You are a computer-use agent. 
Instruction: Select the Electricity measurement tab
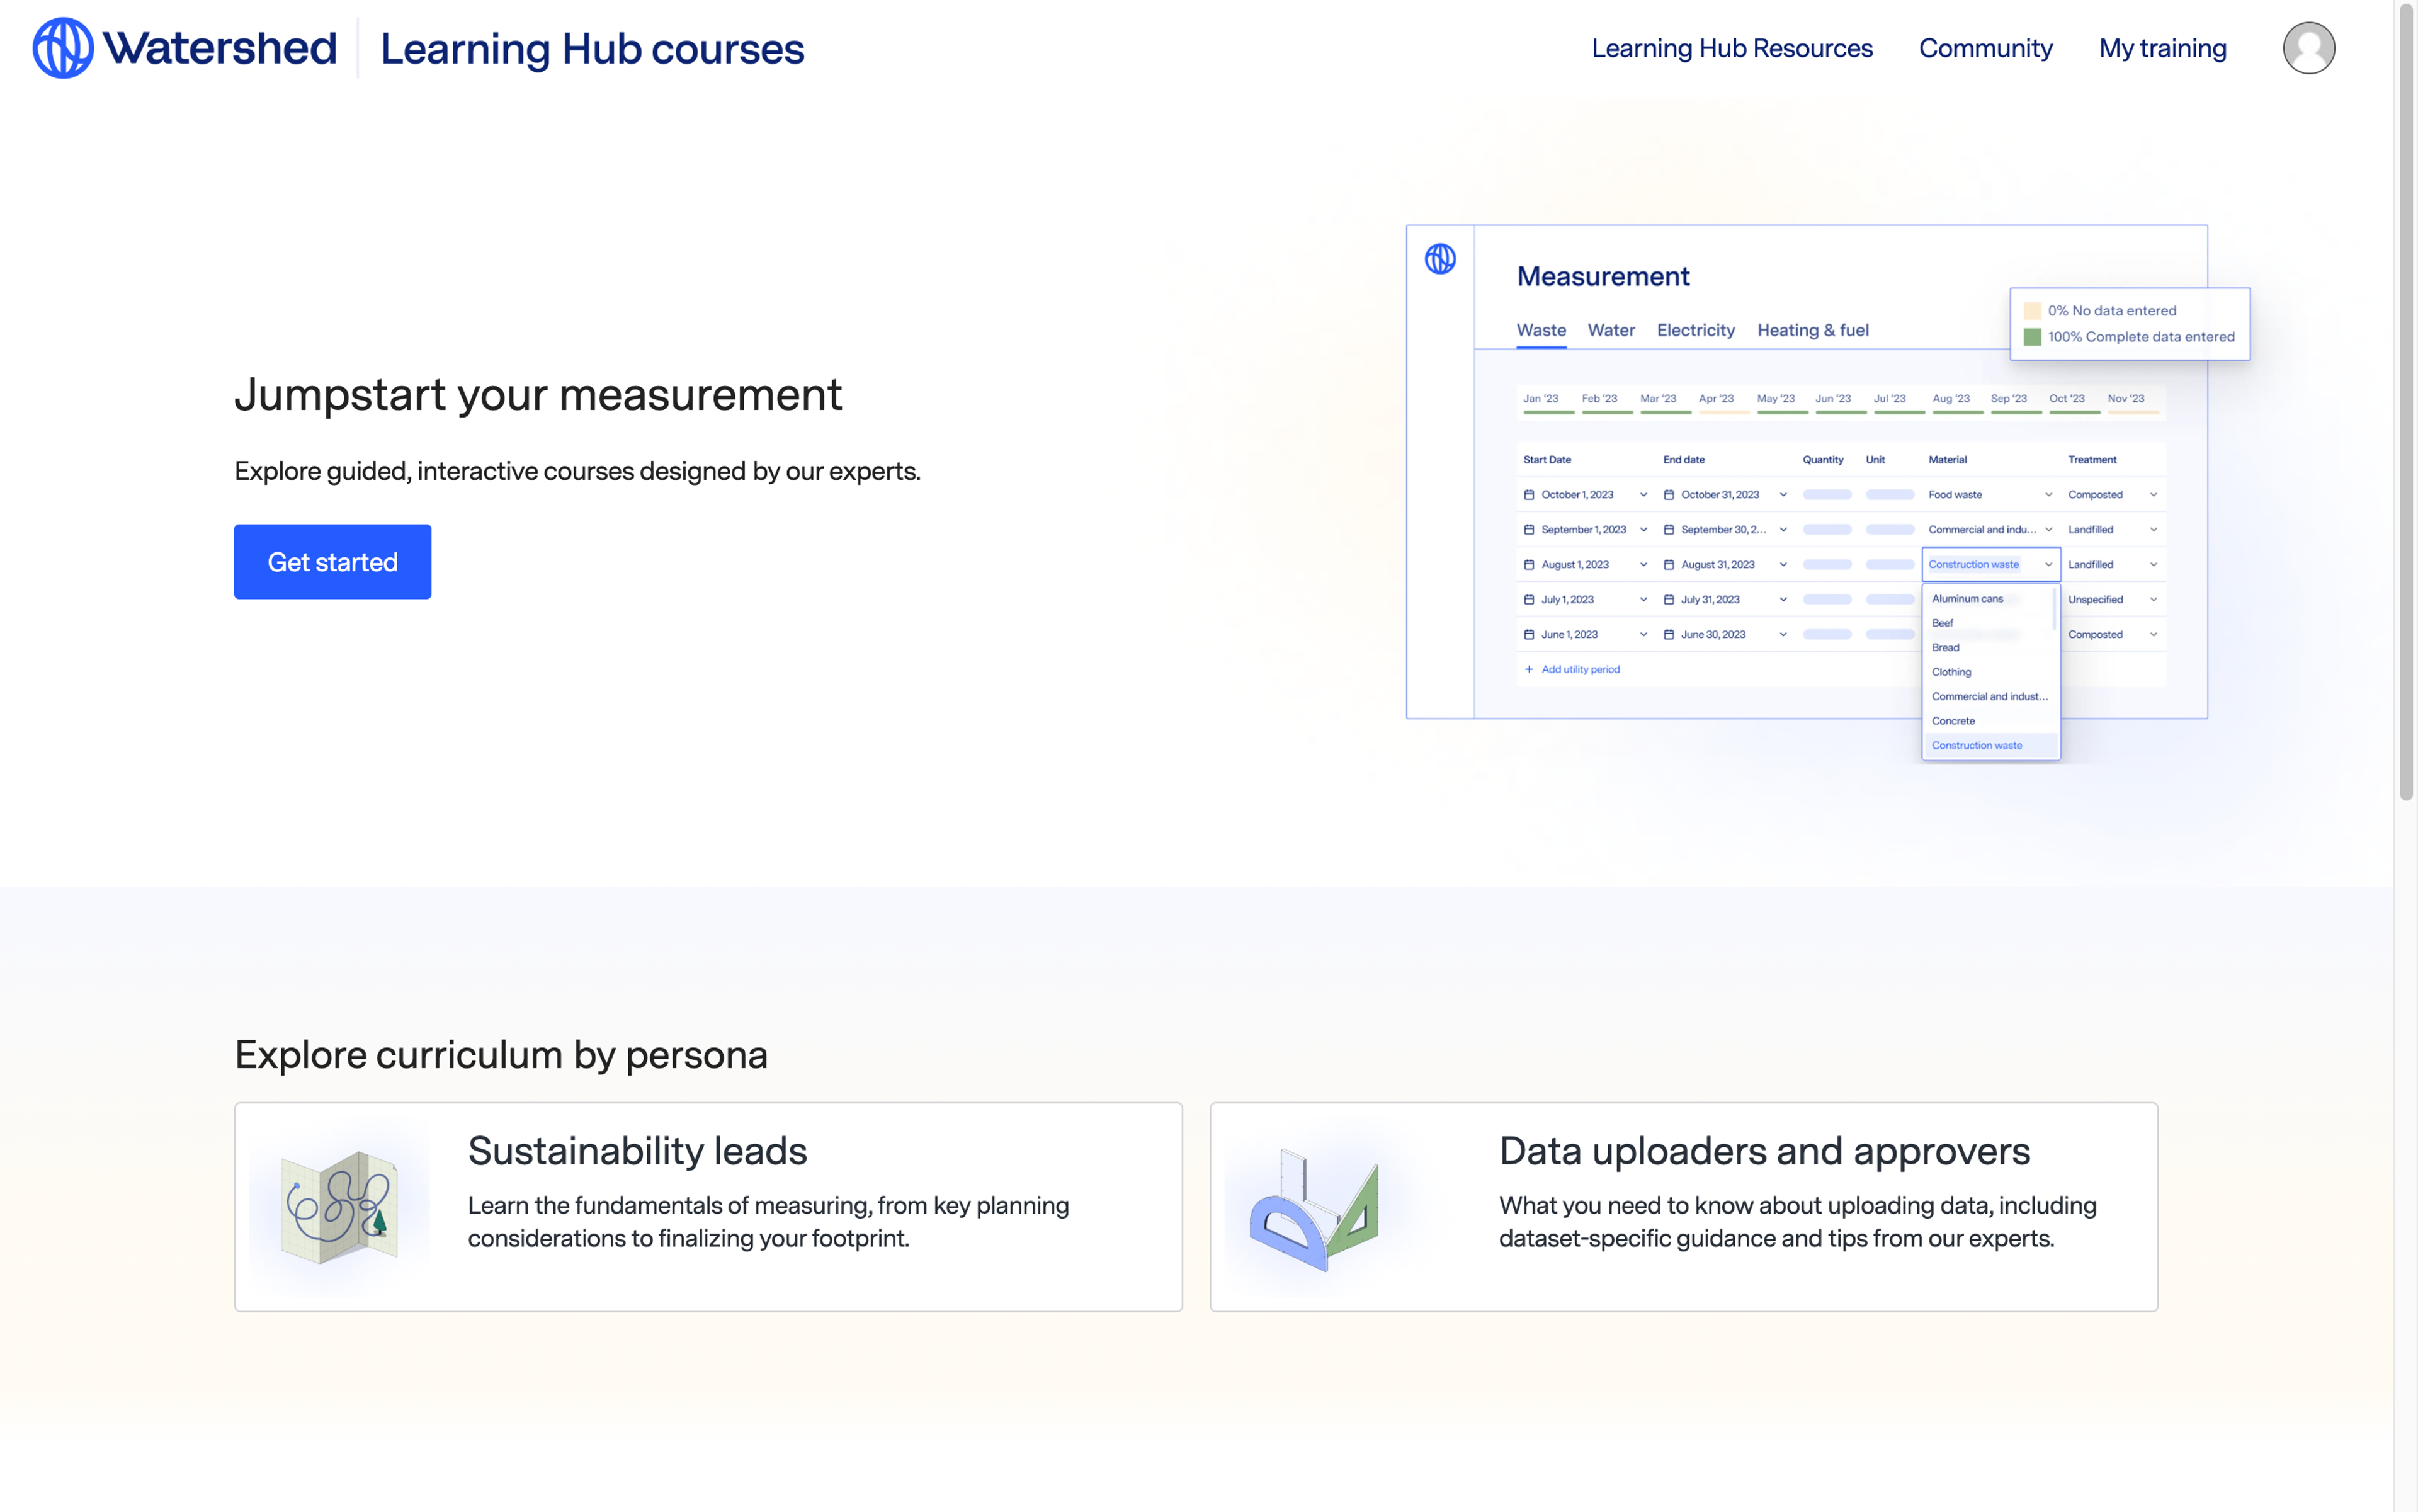pyautogui.click(x=1696, y=329)
